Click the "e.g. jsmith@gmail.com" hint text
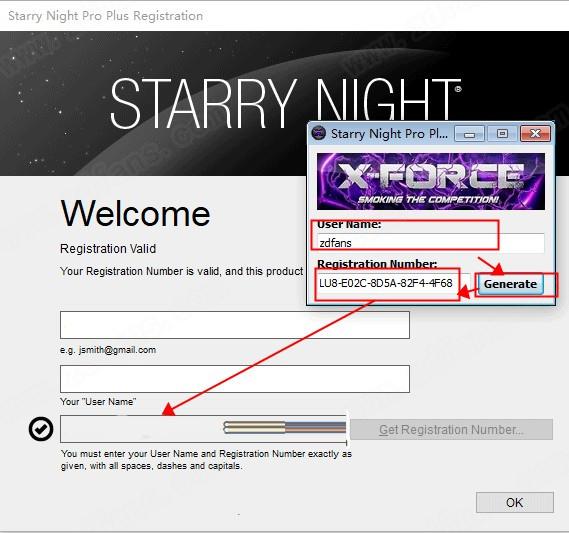The width and height of the screenshot is (569, 533). tap(108, 350)
